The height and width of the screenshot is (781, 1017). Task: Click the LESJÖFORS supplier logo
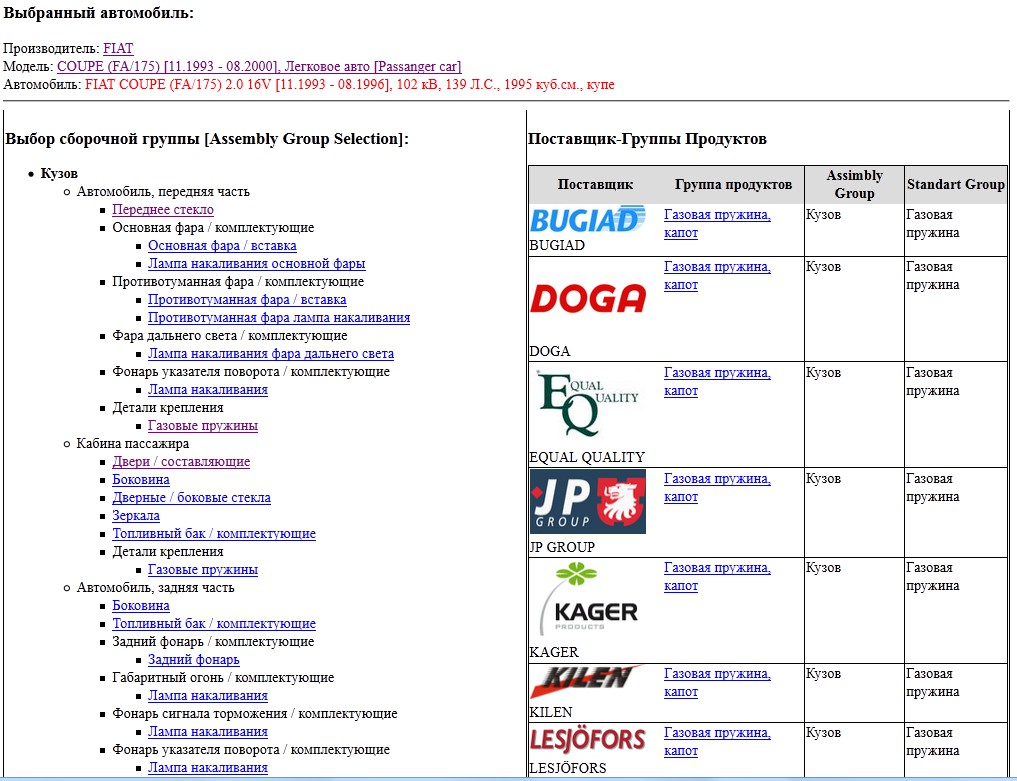tap(588, 740)
